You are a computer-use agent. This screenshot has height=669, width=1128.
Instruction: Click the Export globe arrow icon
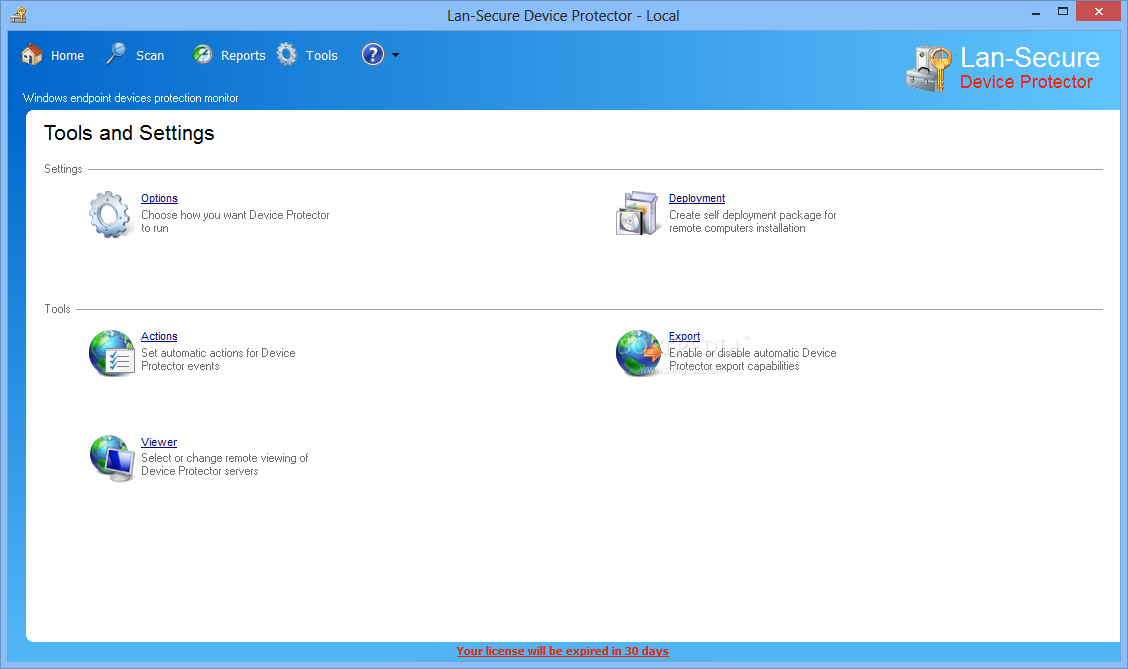[x=639, y=352]
